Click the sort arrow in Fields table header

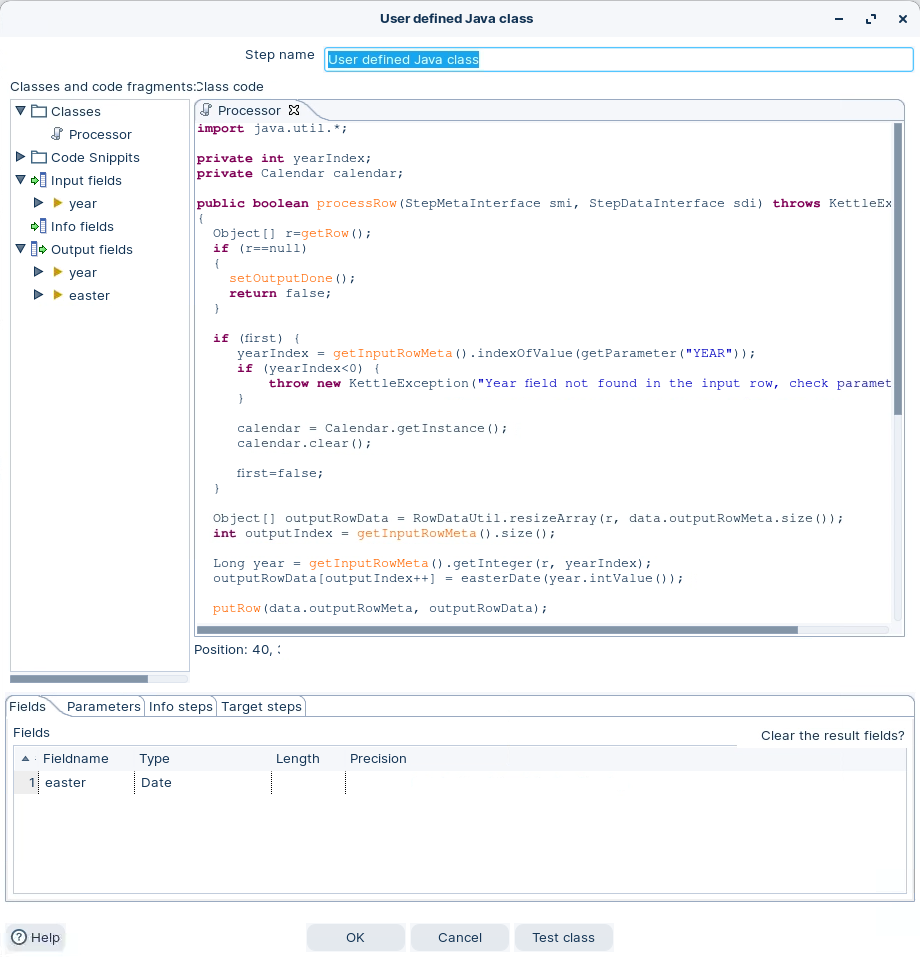tap(25, 759)
